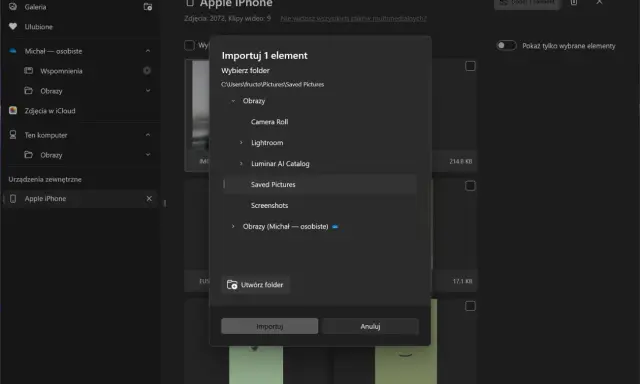Click the folder path C:\Users text
This screenshot has height=384, width=640.
(x=272, y=84)
